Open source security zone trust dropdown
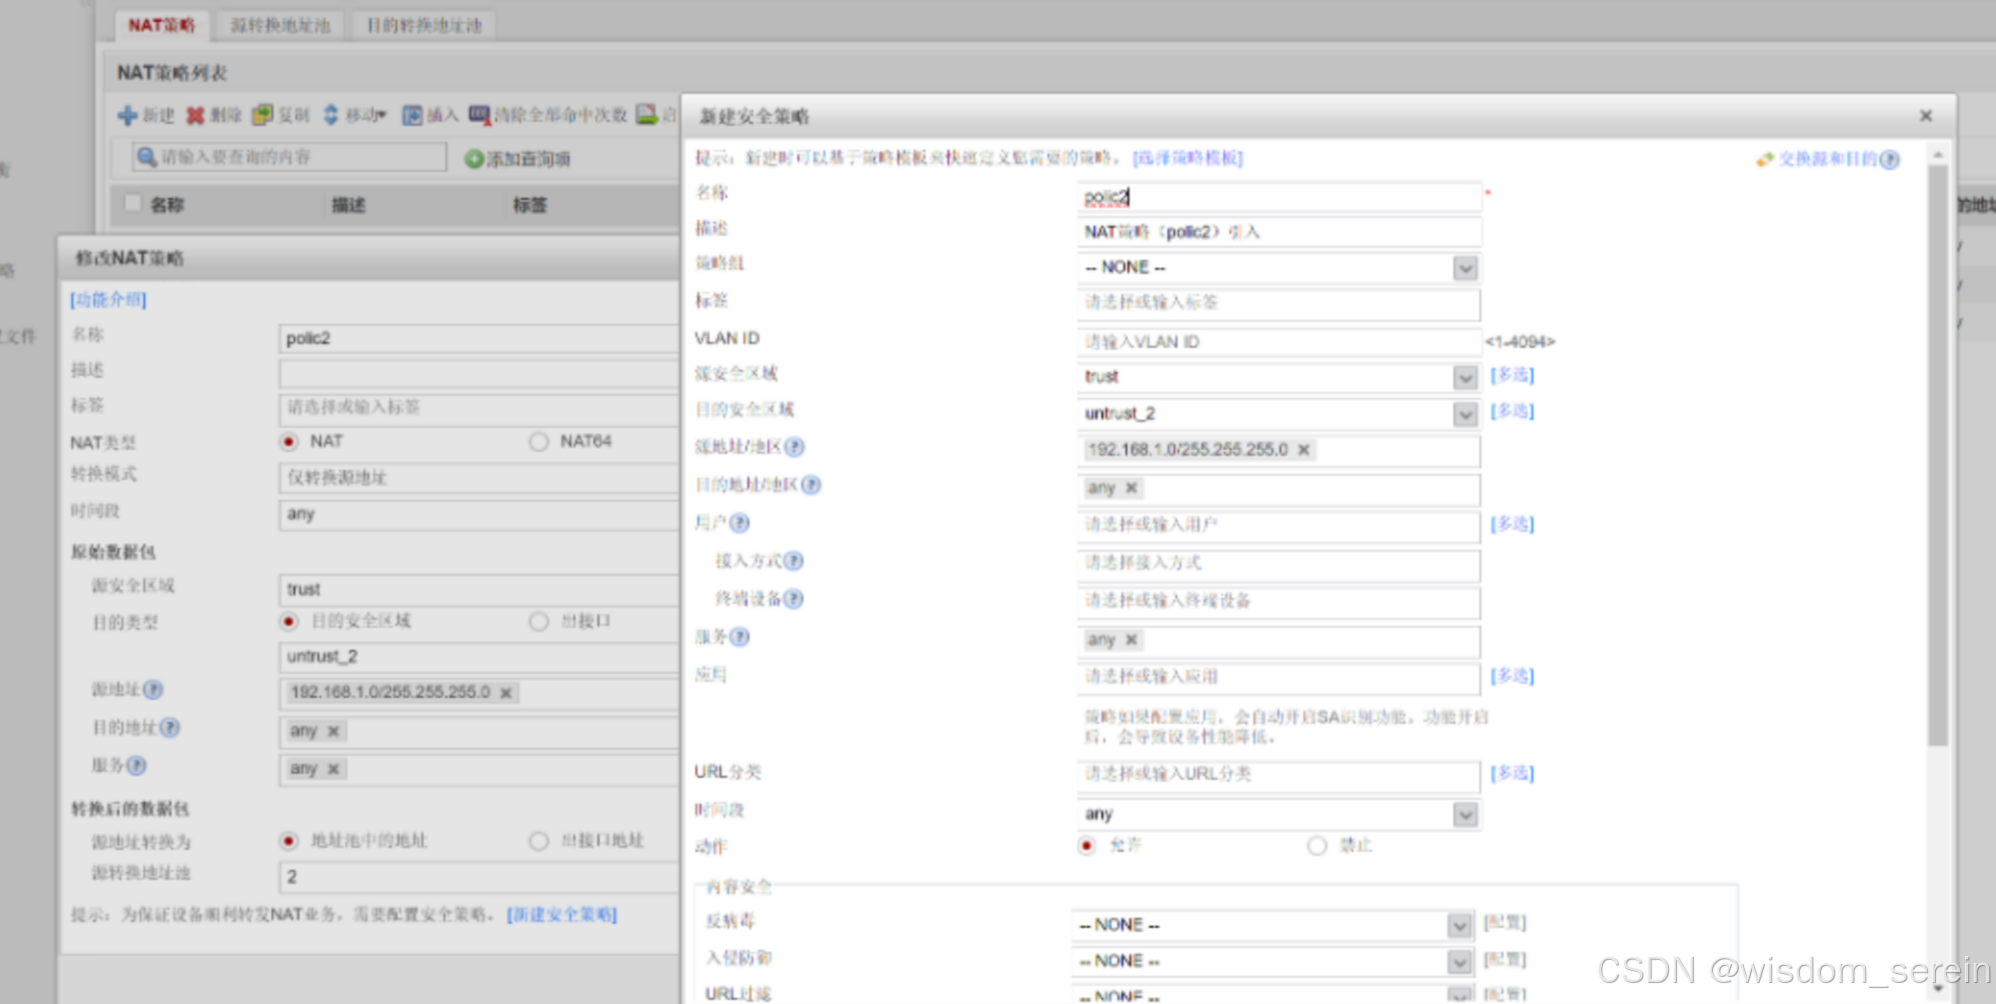 [1465, 377]
